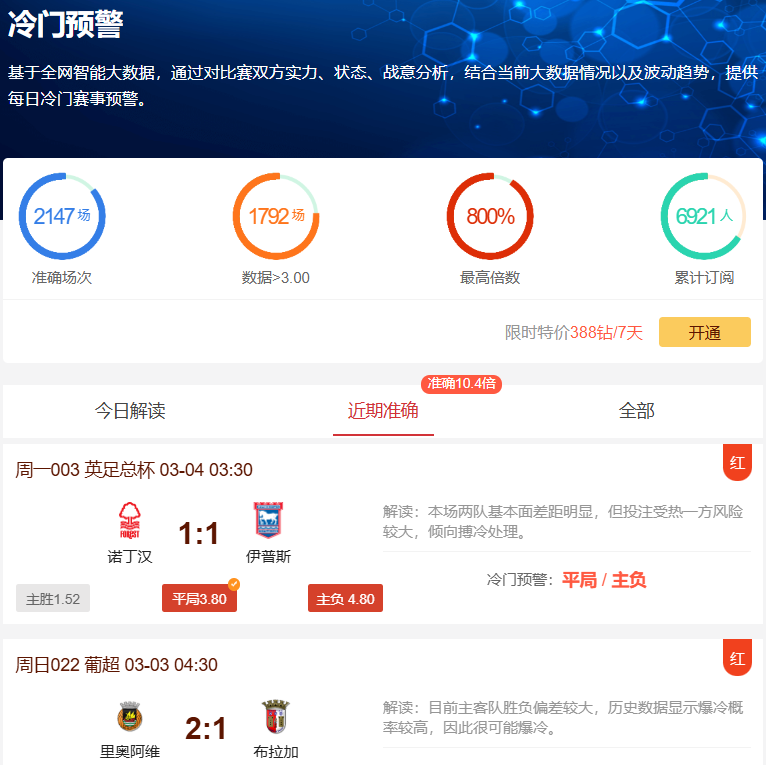Image resolution: width=766 pixels, height=765 pixels.
Task: Click the Rio Ave team crest
Action: pos(130,716)
